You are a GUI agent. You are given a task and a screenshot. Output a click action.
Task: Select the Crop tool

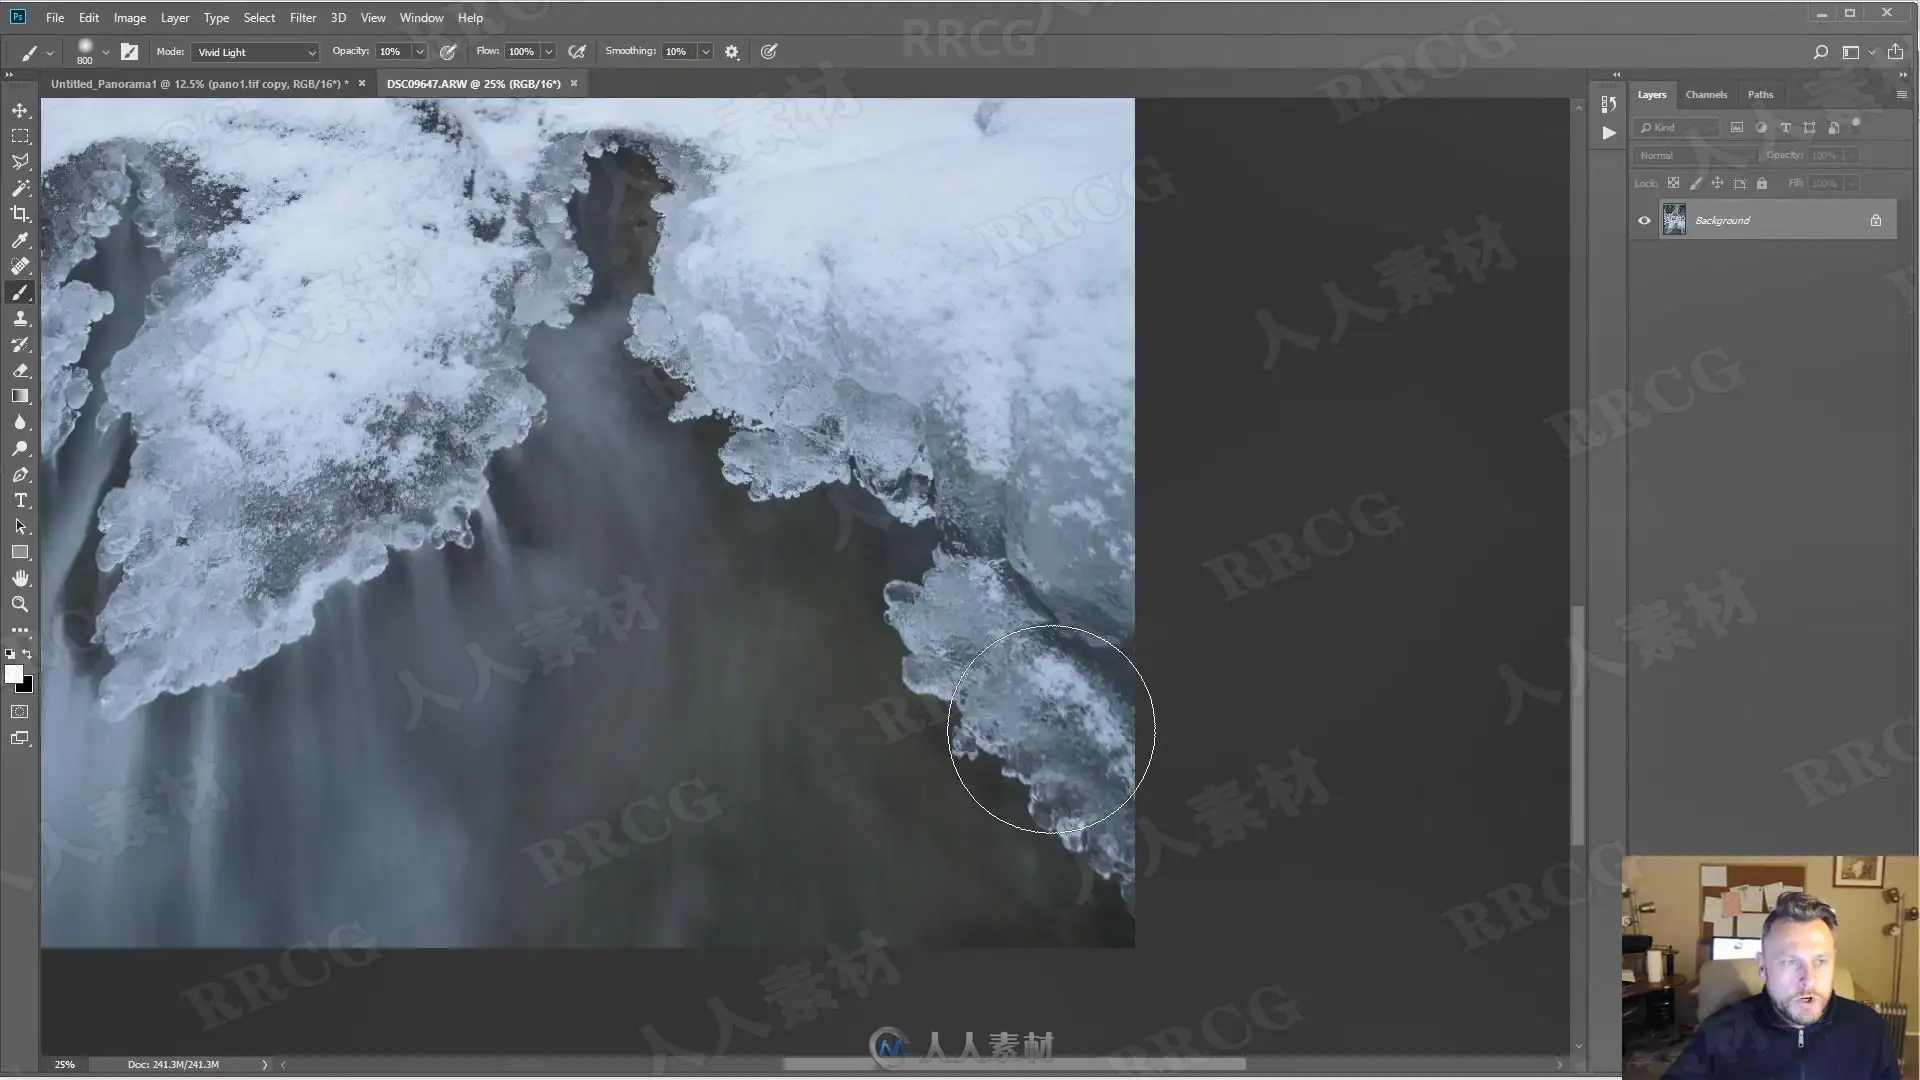coord(20,214)
